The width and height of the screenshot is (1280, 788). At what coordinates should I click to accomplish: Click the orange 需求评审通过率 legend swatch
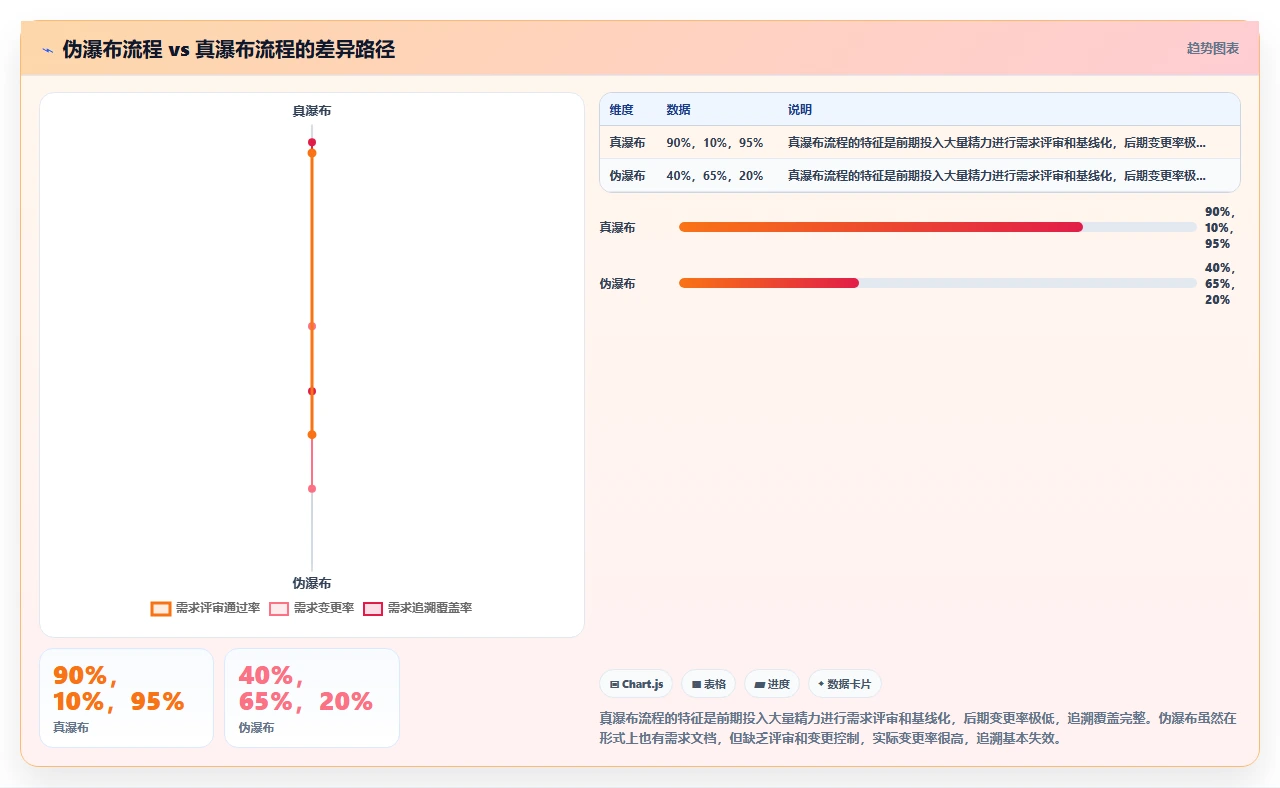point(161,608)
